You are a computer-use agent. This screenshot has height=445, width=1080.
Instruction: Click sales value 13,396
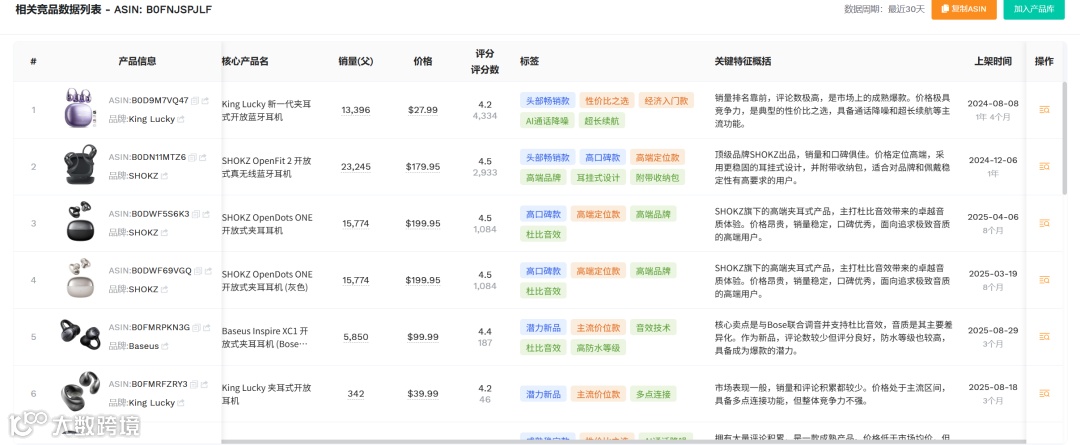pyautogui.click(x=355, y=110)
